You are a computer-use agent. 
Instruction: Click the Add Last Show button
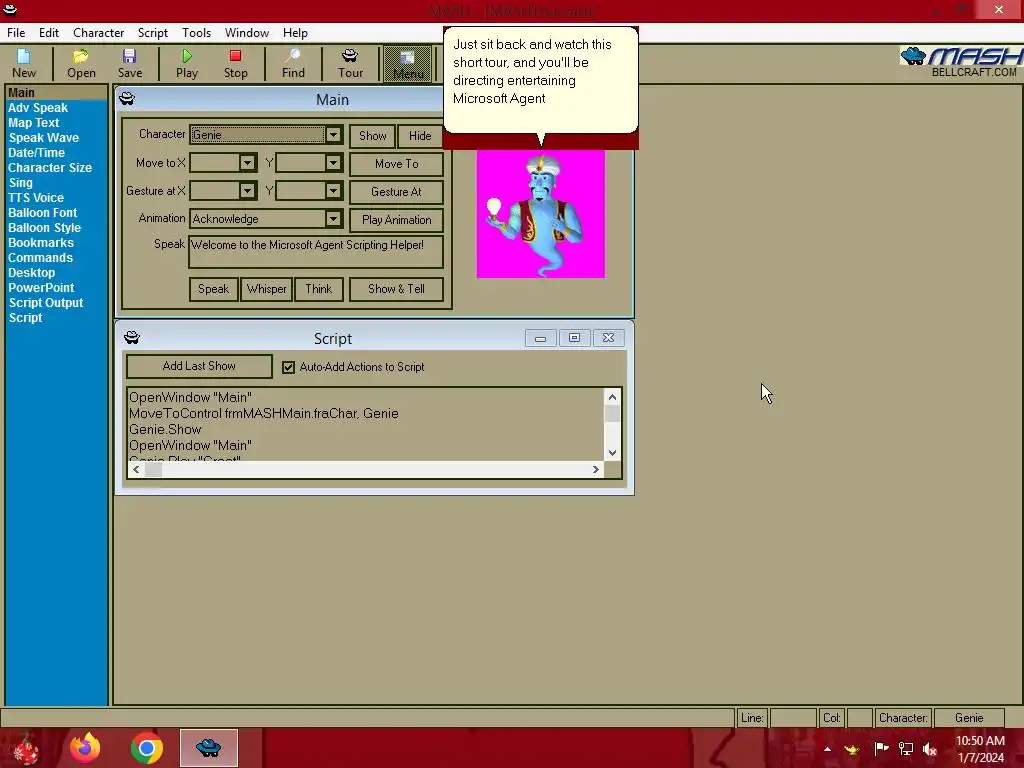pyautogui.click(x=199, y=366)
